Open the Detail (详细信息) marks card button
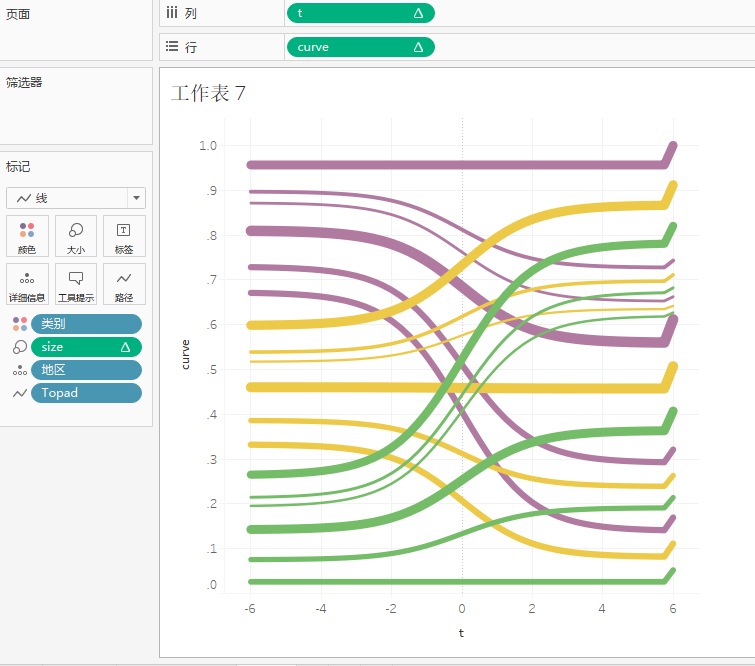Image resolution: width=755 pixels, height=666 pixels. point(27,284)
